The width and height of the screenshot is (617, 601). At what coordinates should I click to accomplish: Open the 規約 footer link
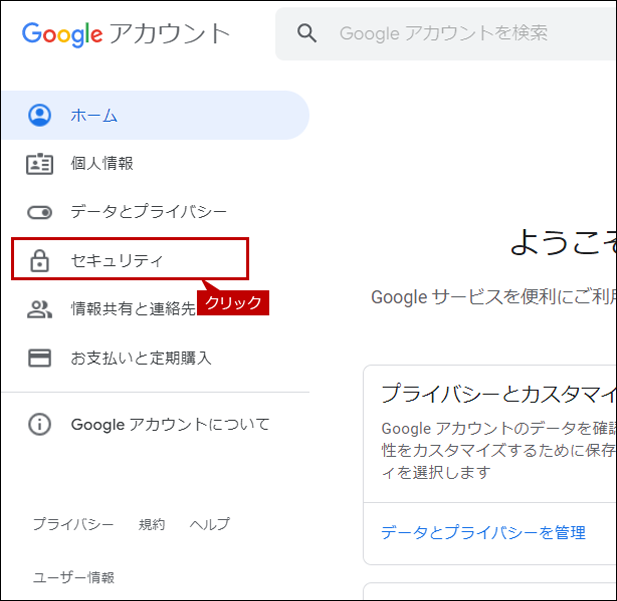pyautogui.click(x=151, y=524)
